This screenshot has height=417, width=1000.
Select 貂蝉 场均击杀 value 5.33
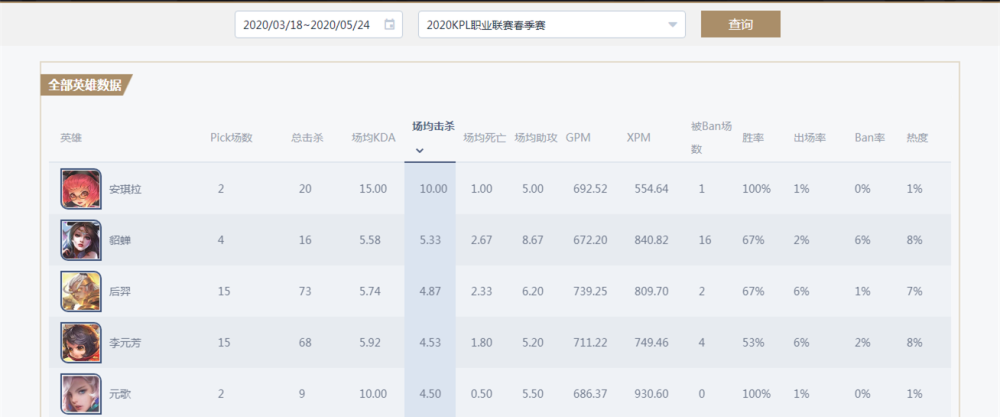click(x=430, y=240)
